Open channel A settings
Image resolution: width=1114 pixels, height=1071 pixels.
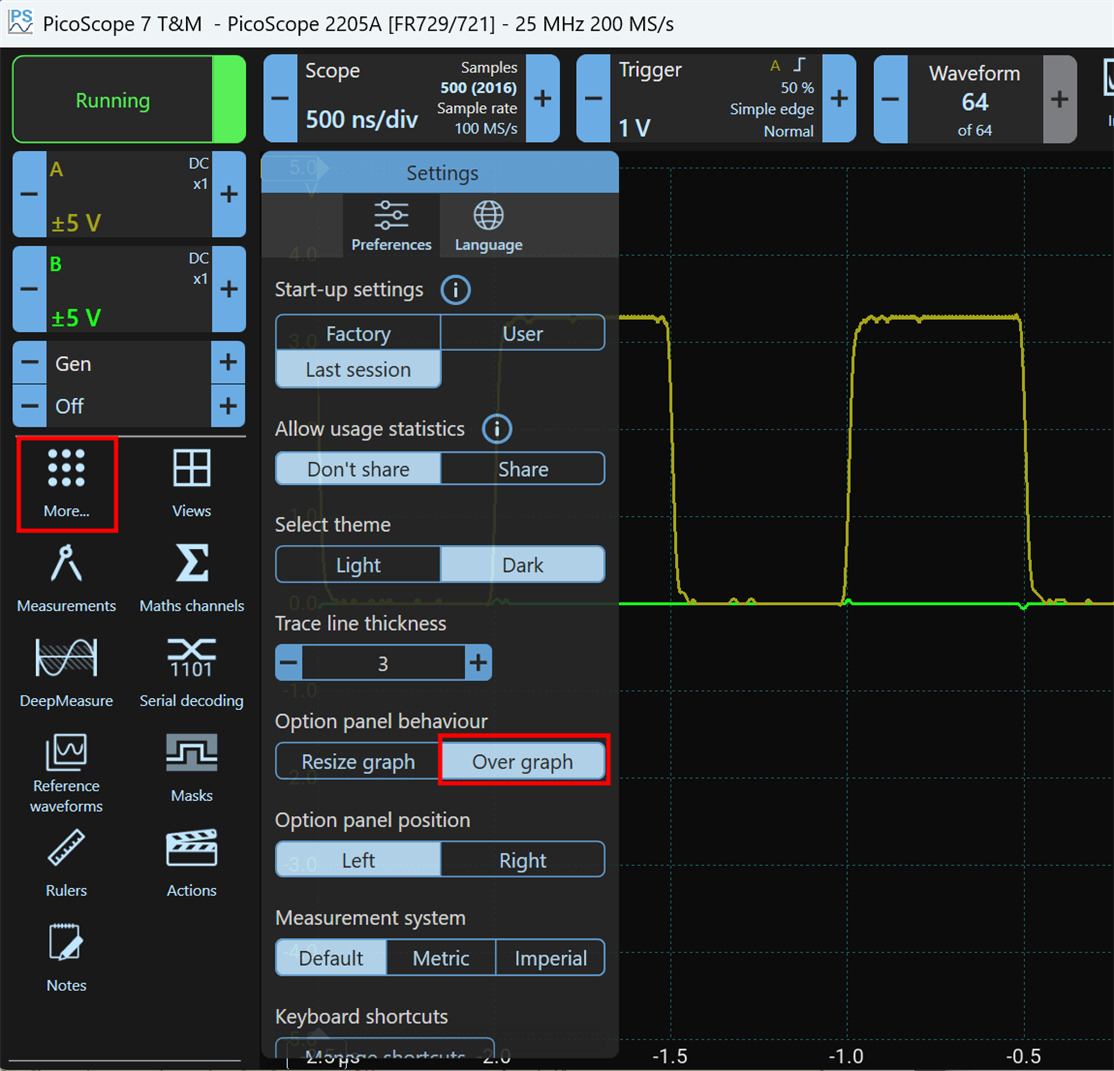tap(129, 194)
